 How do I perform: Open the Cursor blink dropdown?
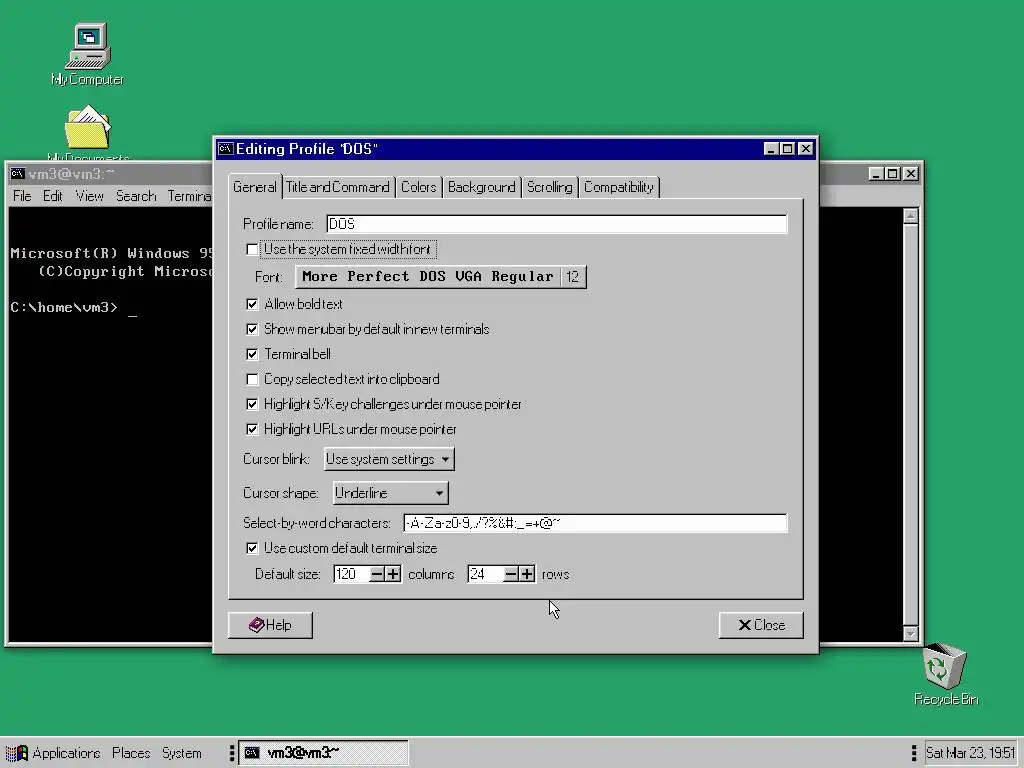[x=389, y=459]
